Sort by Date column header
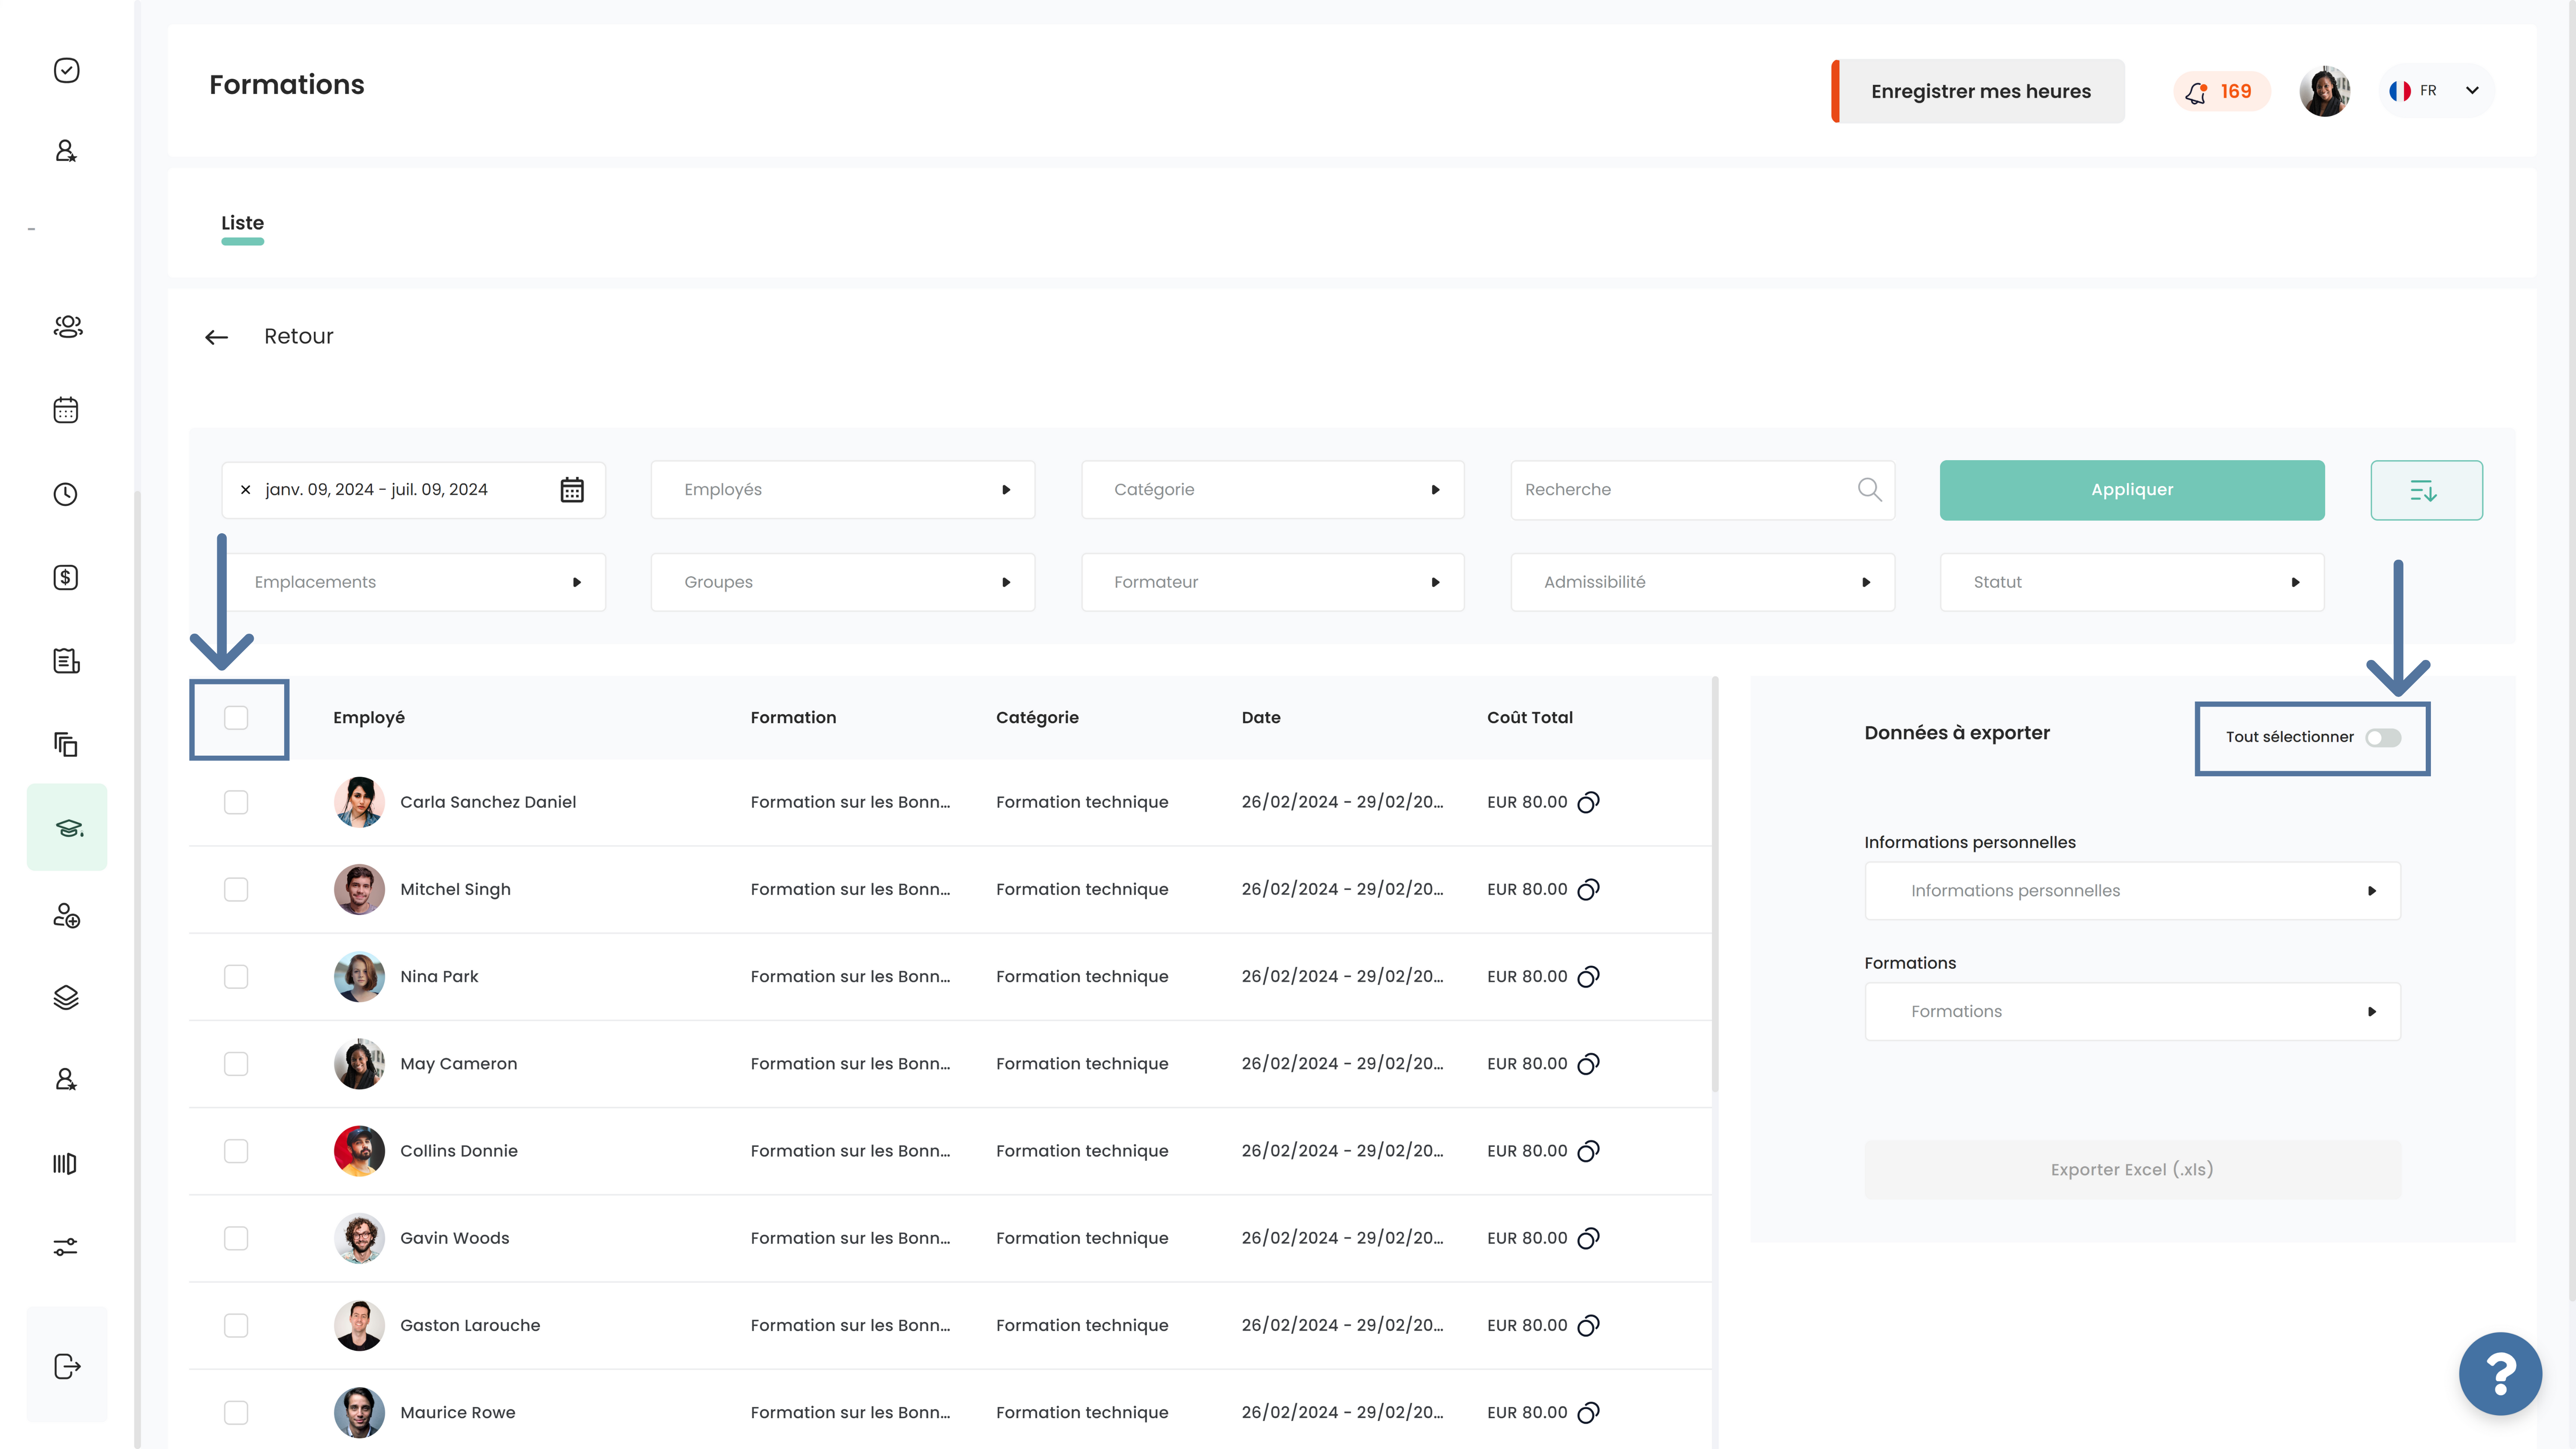The image size is (2576, 1449). 1261,717
